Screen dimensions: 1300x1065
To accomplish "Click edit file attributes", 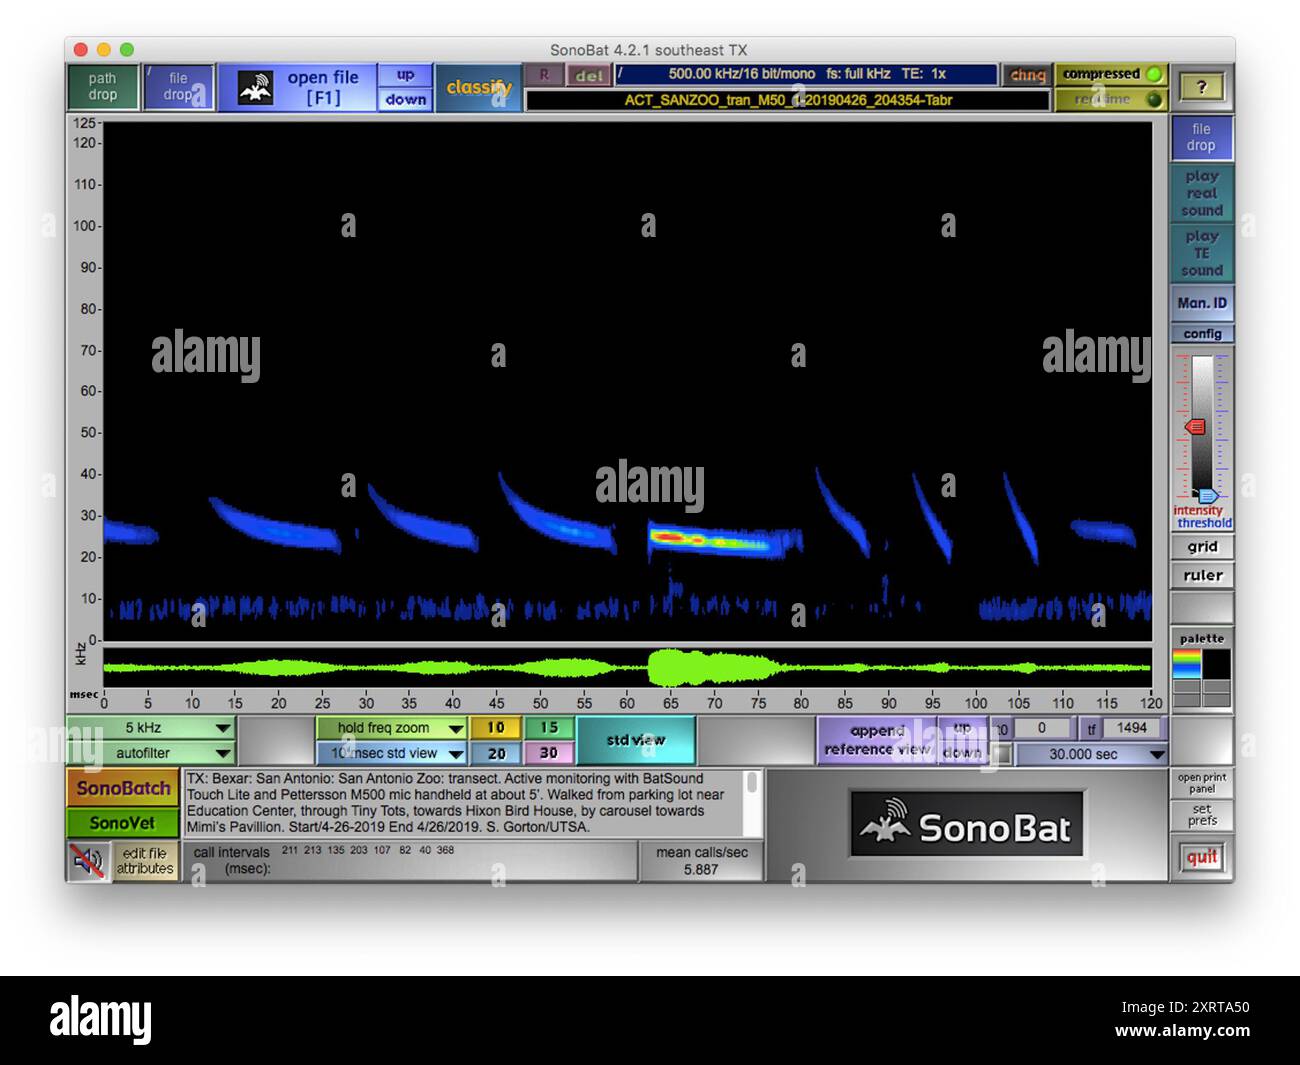I will pyautogui.click(x=146, y=861).
